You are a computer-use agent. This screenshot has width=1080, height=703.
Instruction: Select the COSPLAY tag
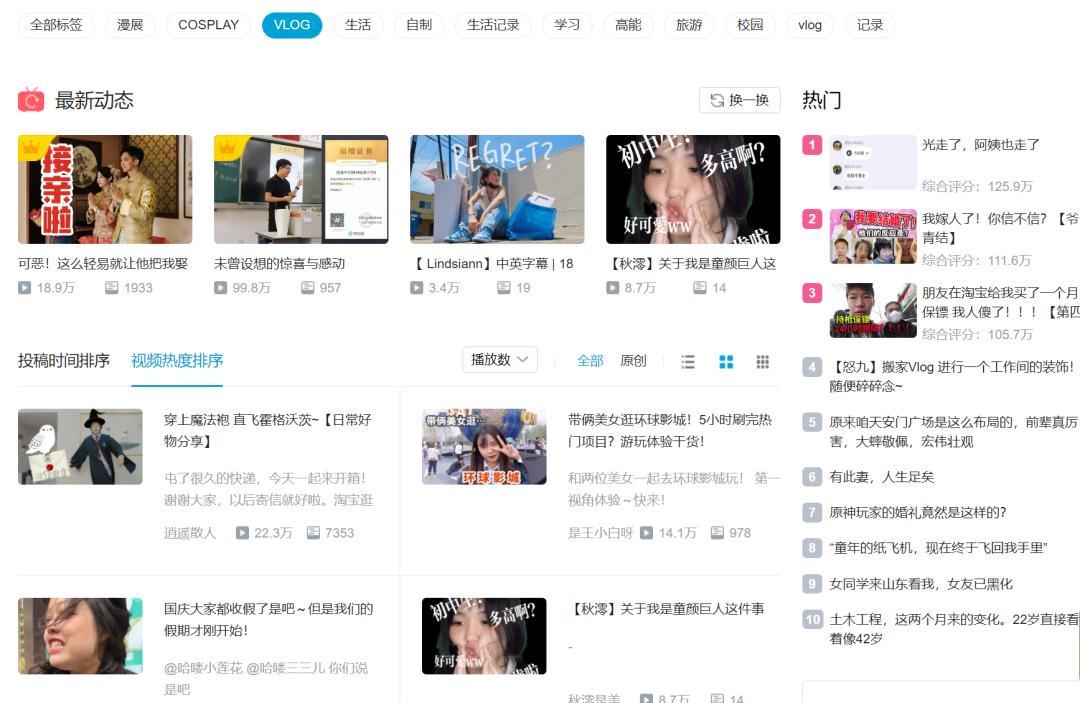coord(208,25)
